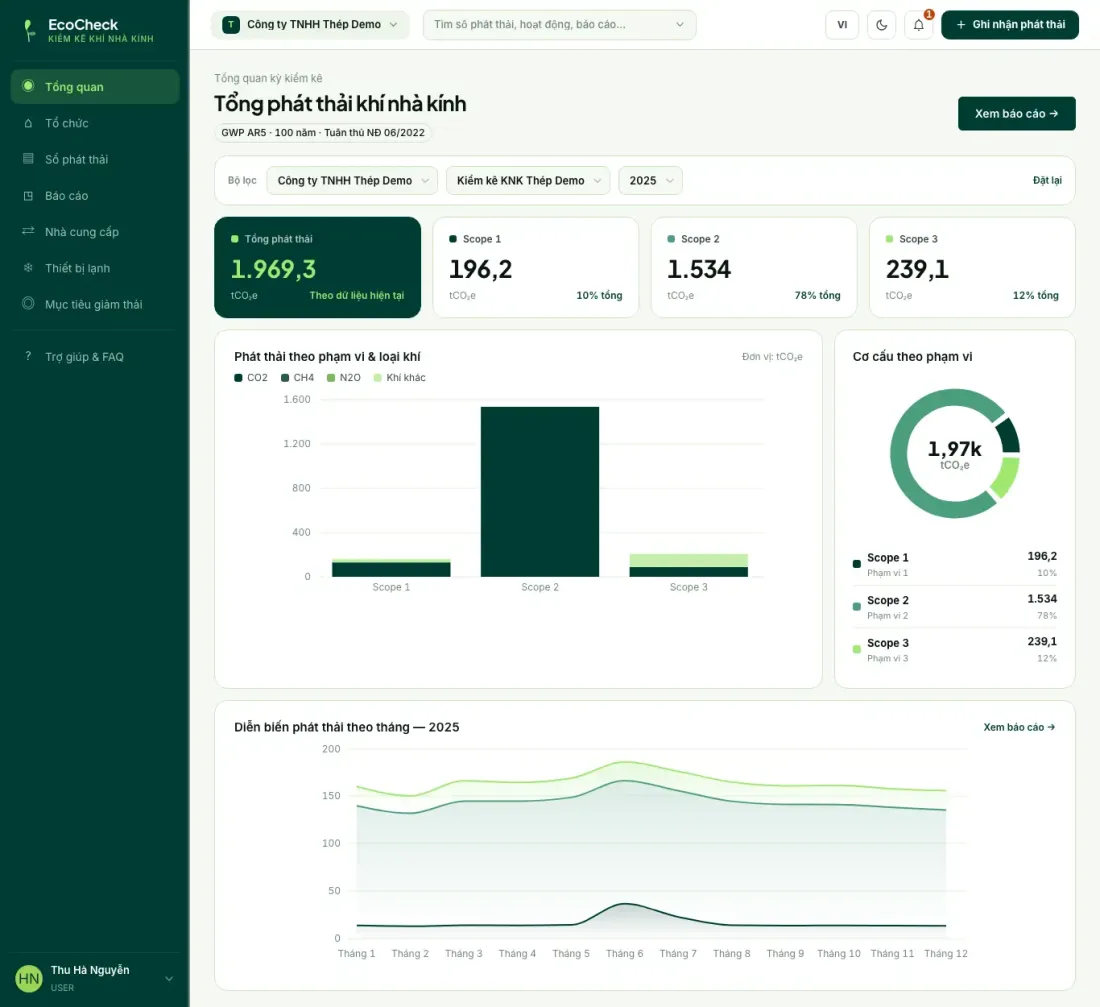
Task: Click the 78% tổng label
Action: click(817, 295)
